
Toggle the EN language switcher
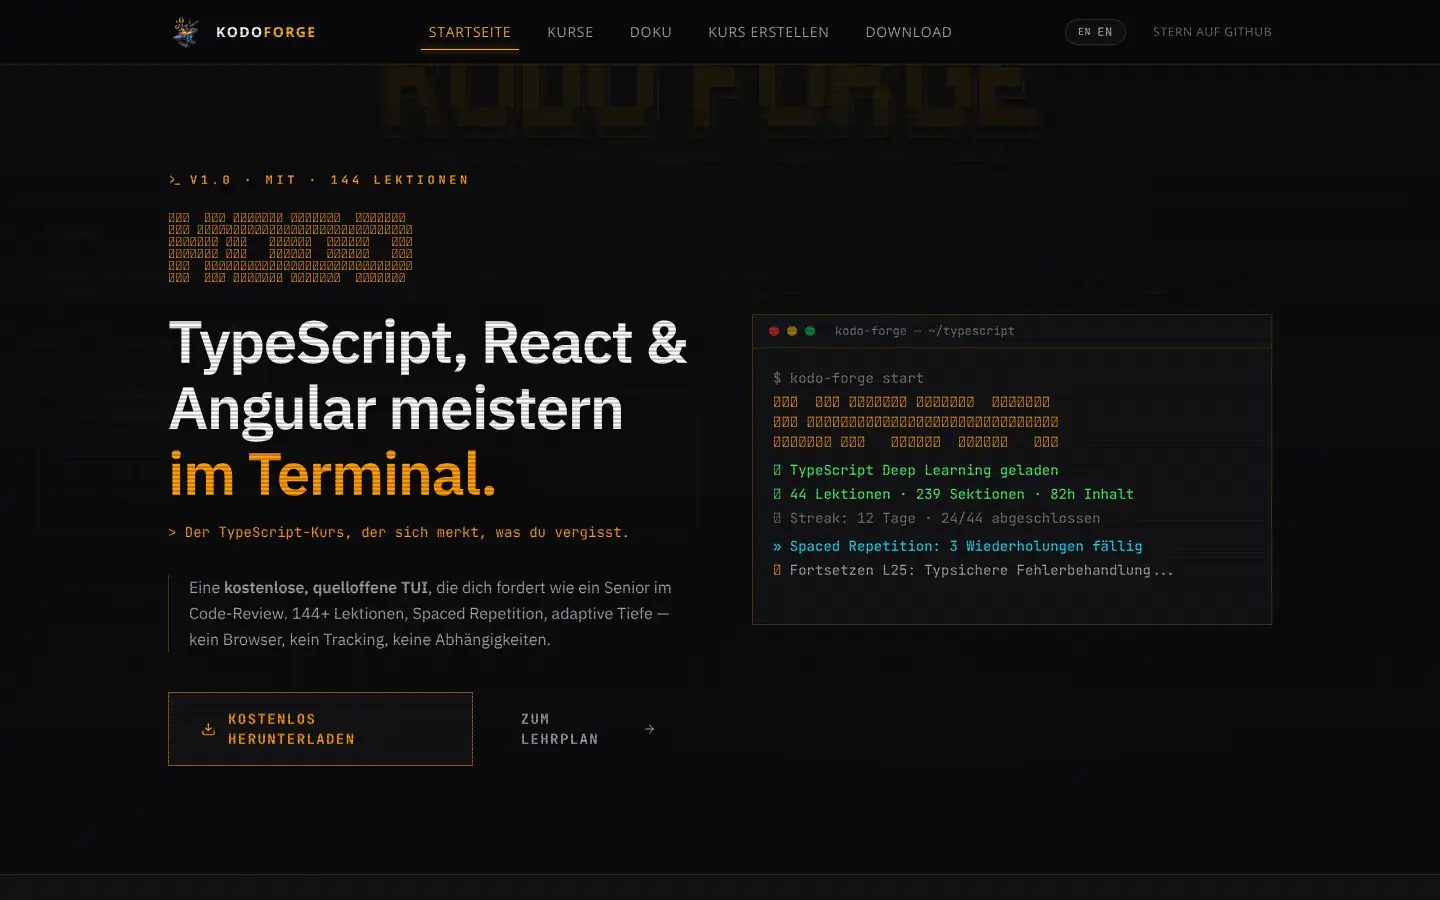click(x=1095, y=32)
